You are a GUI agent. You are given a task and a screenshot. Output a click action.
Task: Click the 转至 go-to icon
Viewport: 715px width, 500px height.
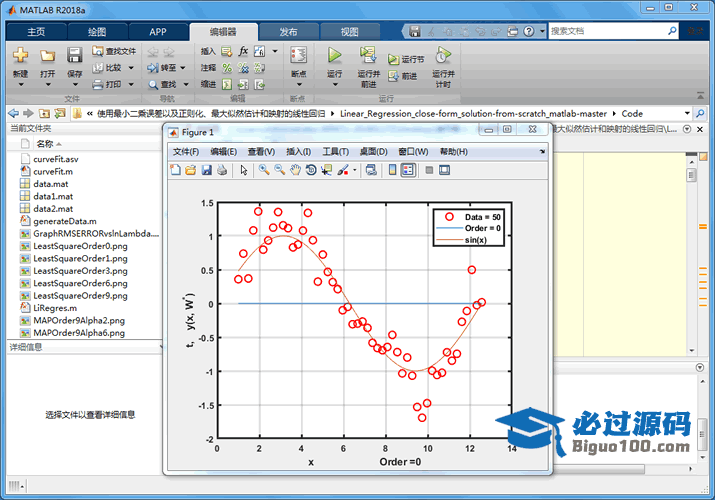pos(153,68)
